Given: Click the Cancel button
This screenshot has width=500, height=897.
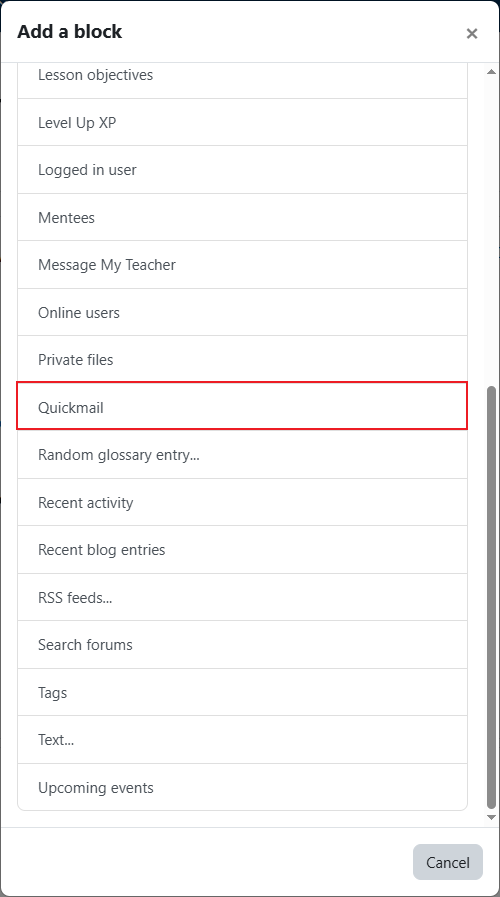Looking at the screenshot, I should 448,862.
